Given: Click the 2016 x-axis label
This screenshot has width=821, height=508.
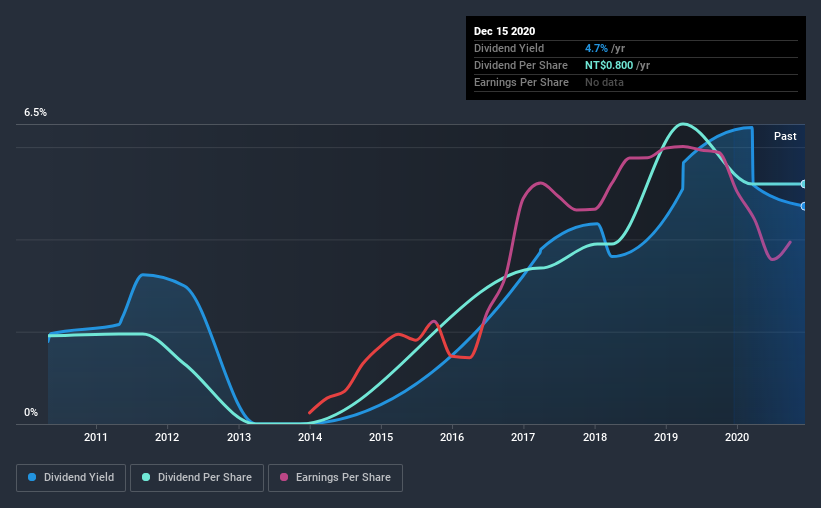Looking at the screenshot, I should tap(452, 437).
